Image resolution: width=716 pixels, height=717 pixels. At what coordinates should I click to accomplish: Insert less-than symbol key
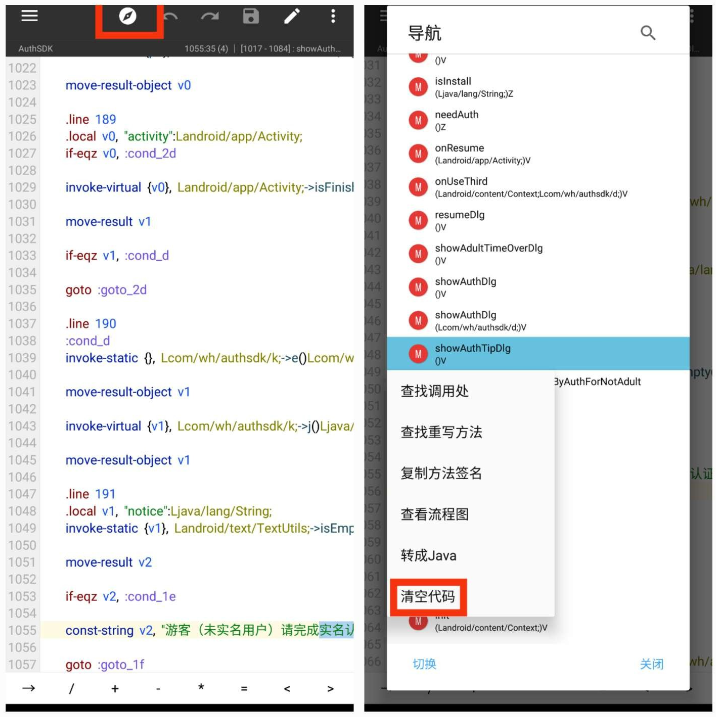(x=287, y=689)
